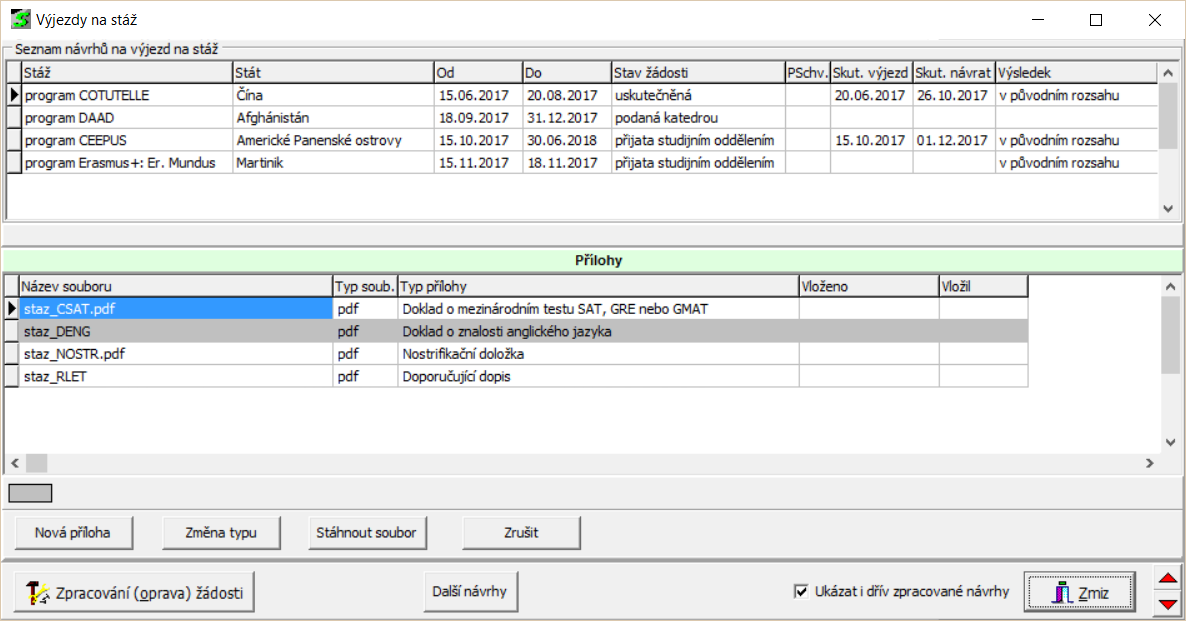
Task: Click the 'Stav žádosti' column header
Action: [x=697, y=73]
